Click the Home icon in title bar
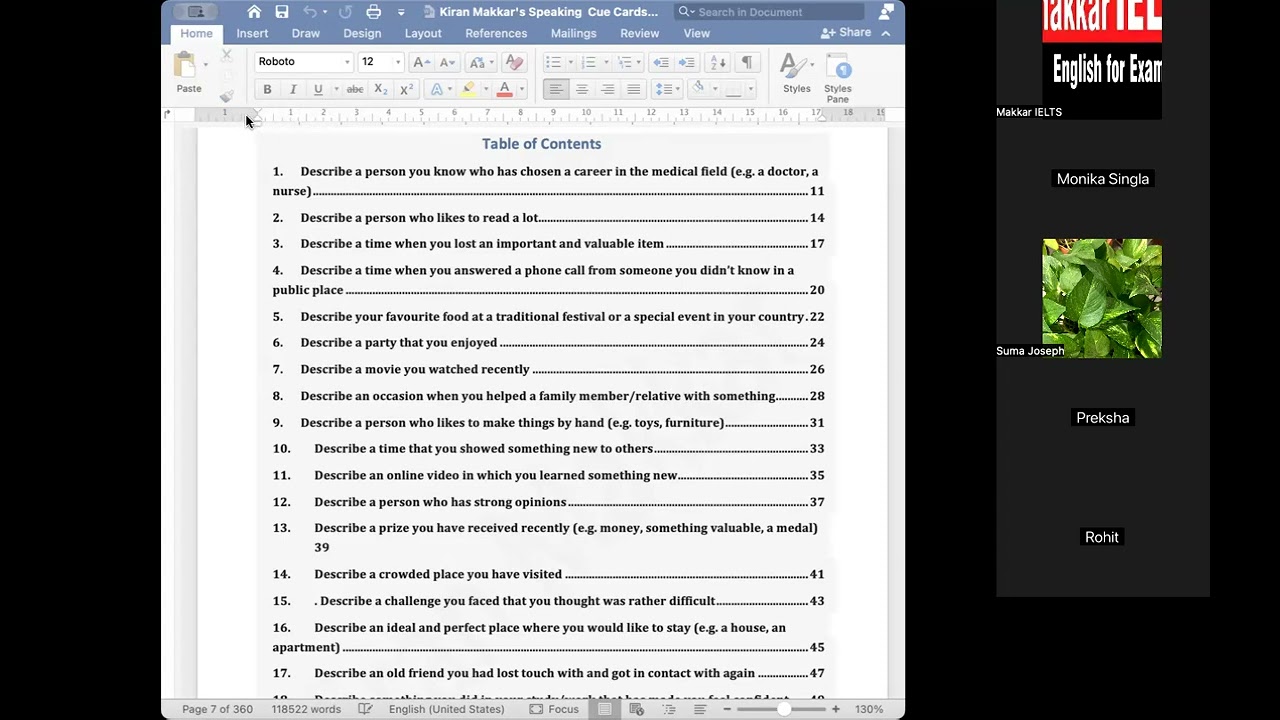 (x=254, y=12)
